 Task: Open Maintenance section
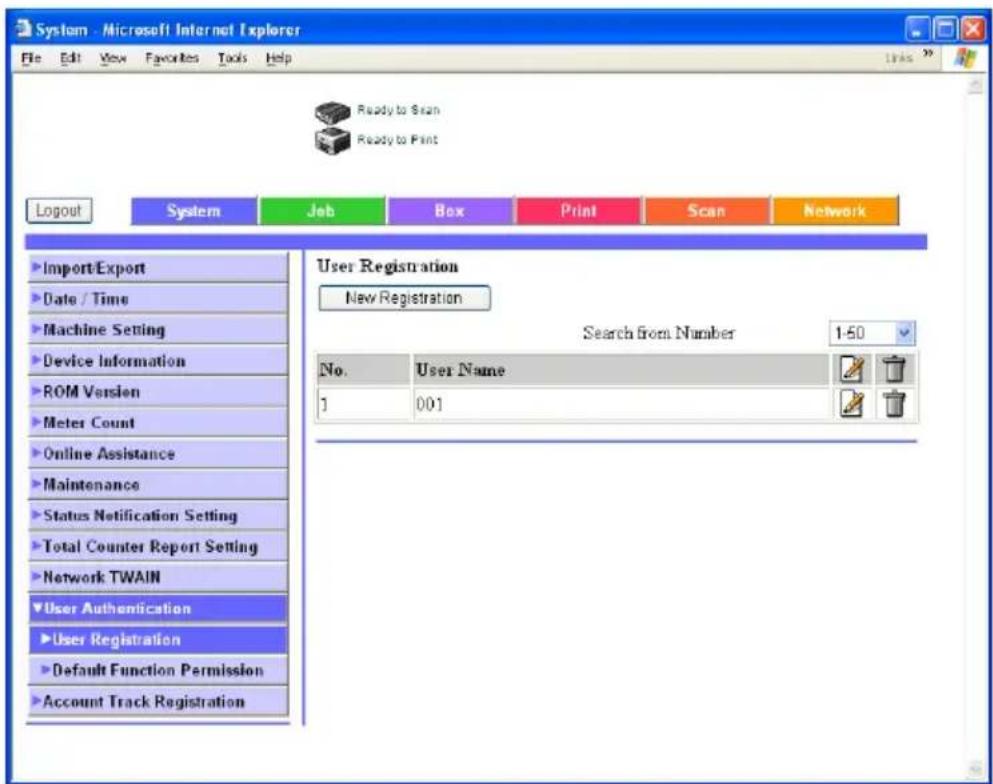click(158, 485)
